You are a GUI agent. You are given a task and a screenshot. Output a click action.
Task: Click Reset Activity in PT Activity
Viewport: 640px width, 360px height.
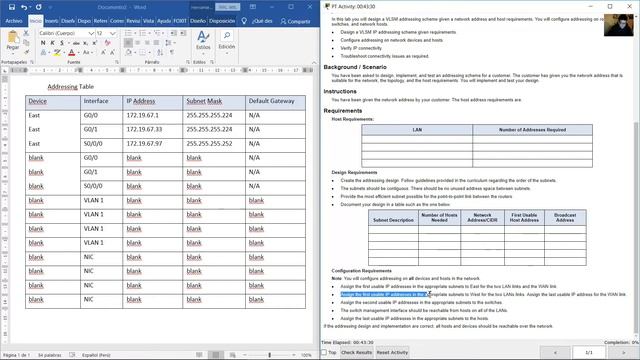click(392, 352)
